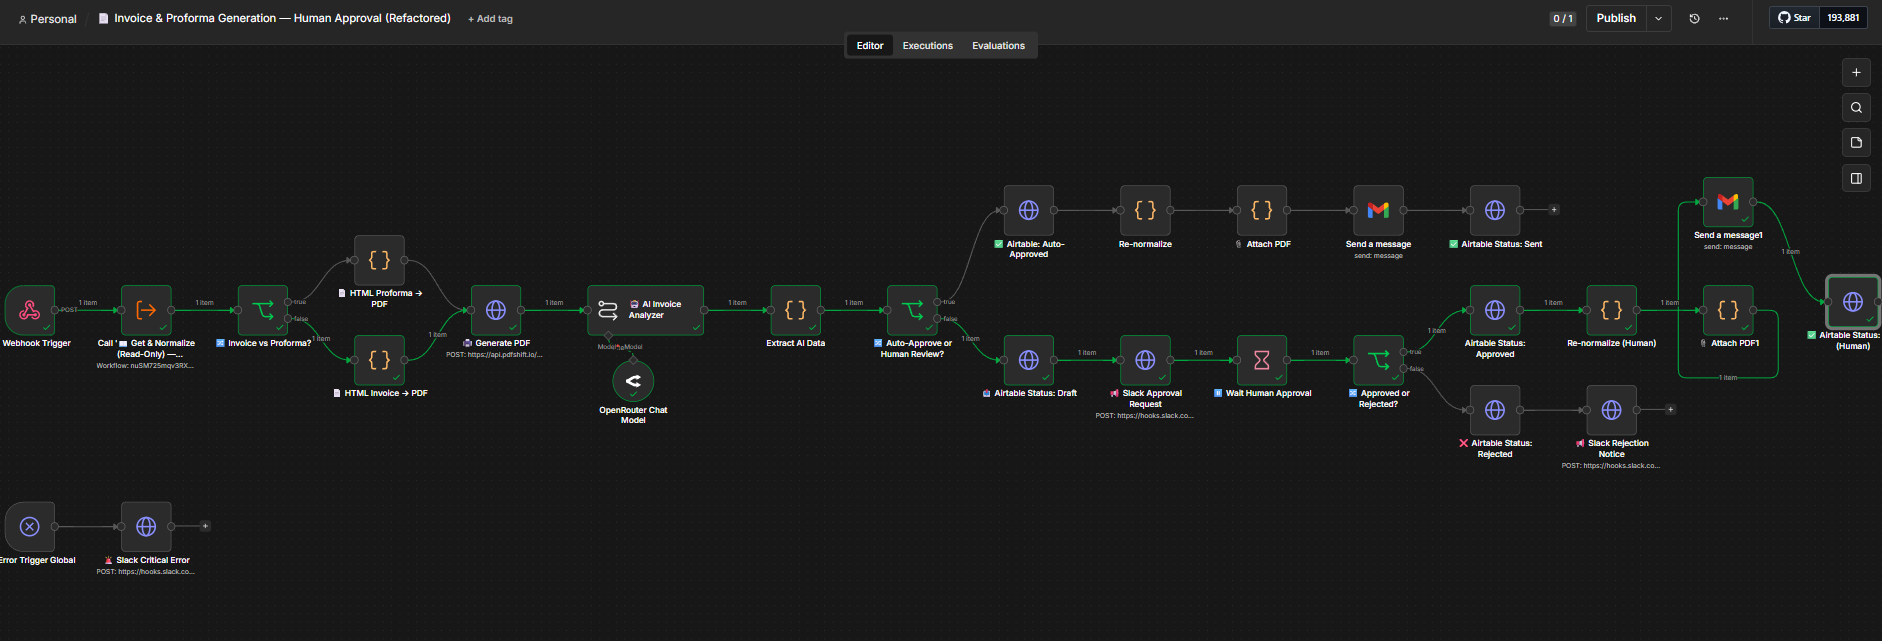Viewport: 1882px width, 641px height.
Task: Click the + Add tag link
Action: [x=490, y=19]
